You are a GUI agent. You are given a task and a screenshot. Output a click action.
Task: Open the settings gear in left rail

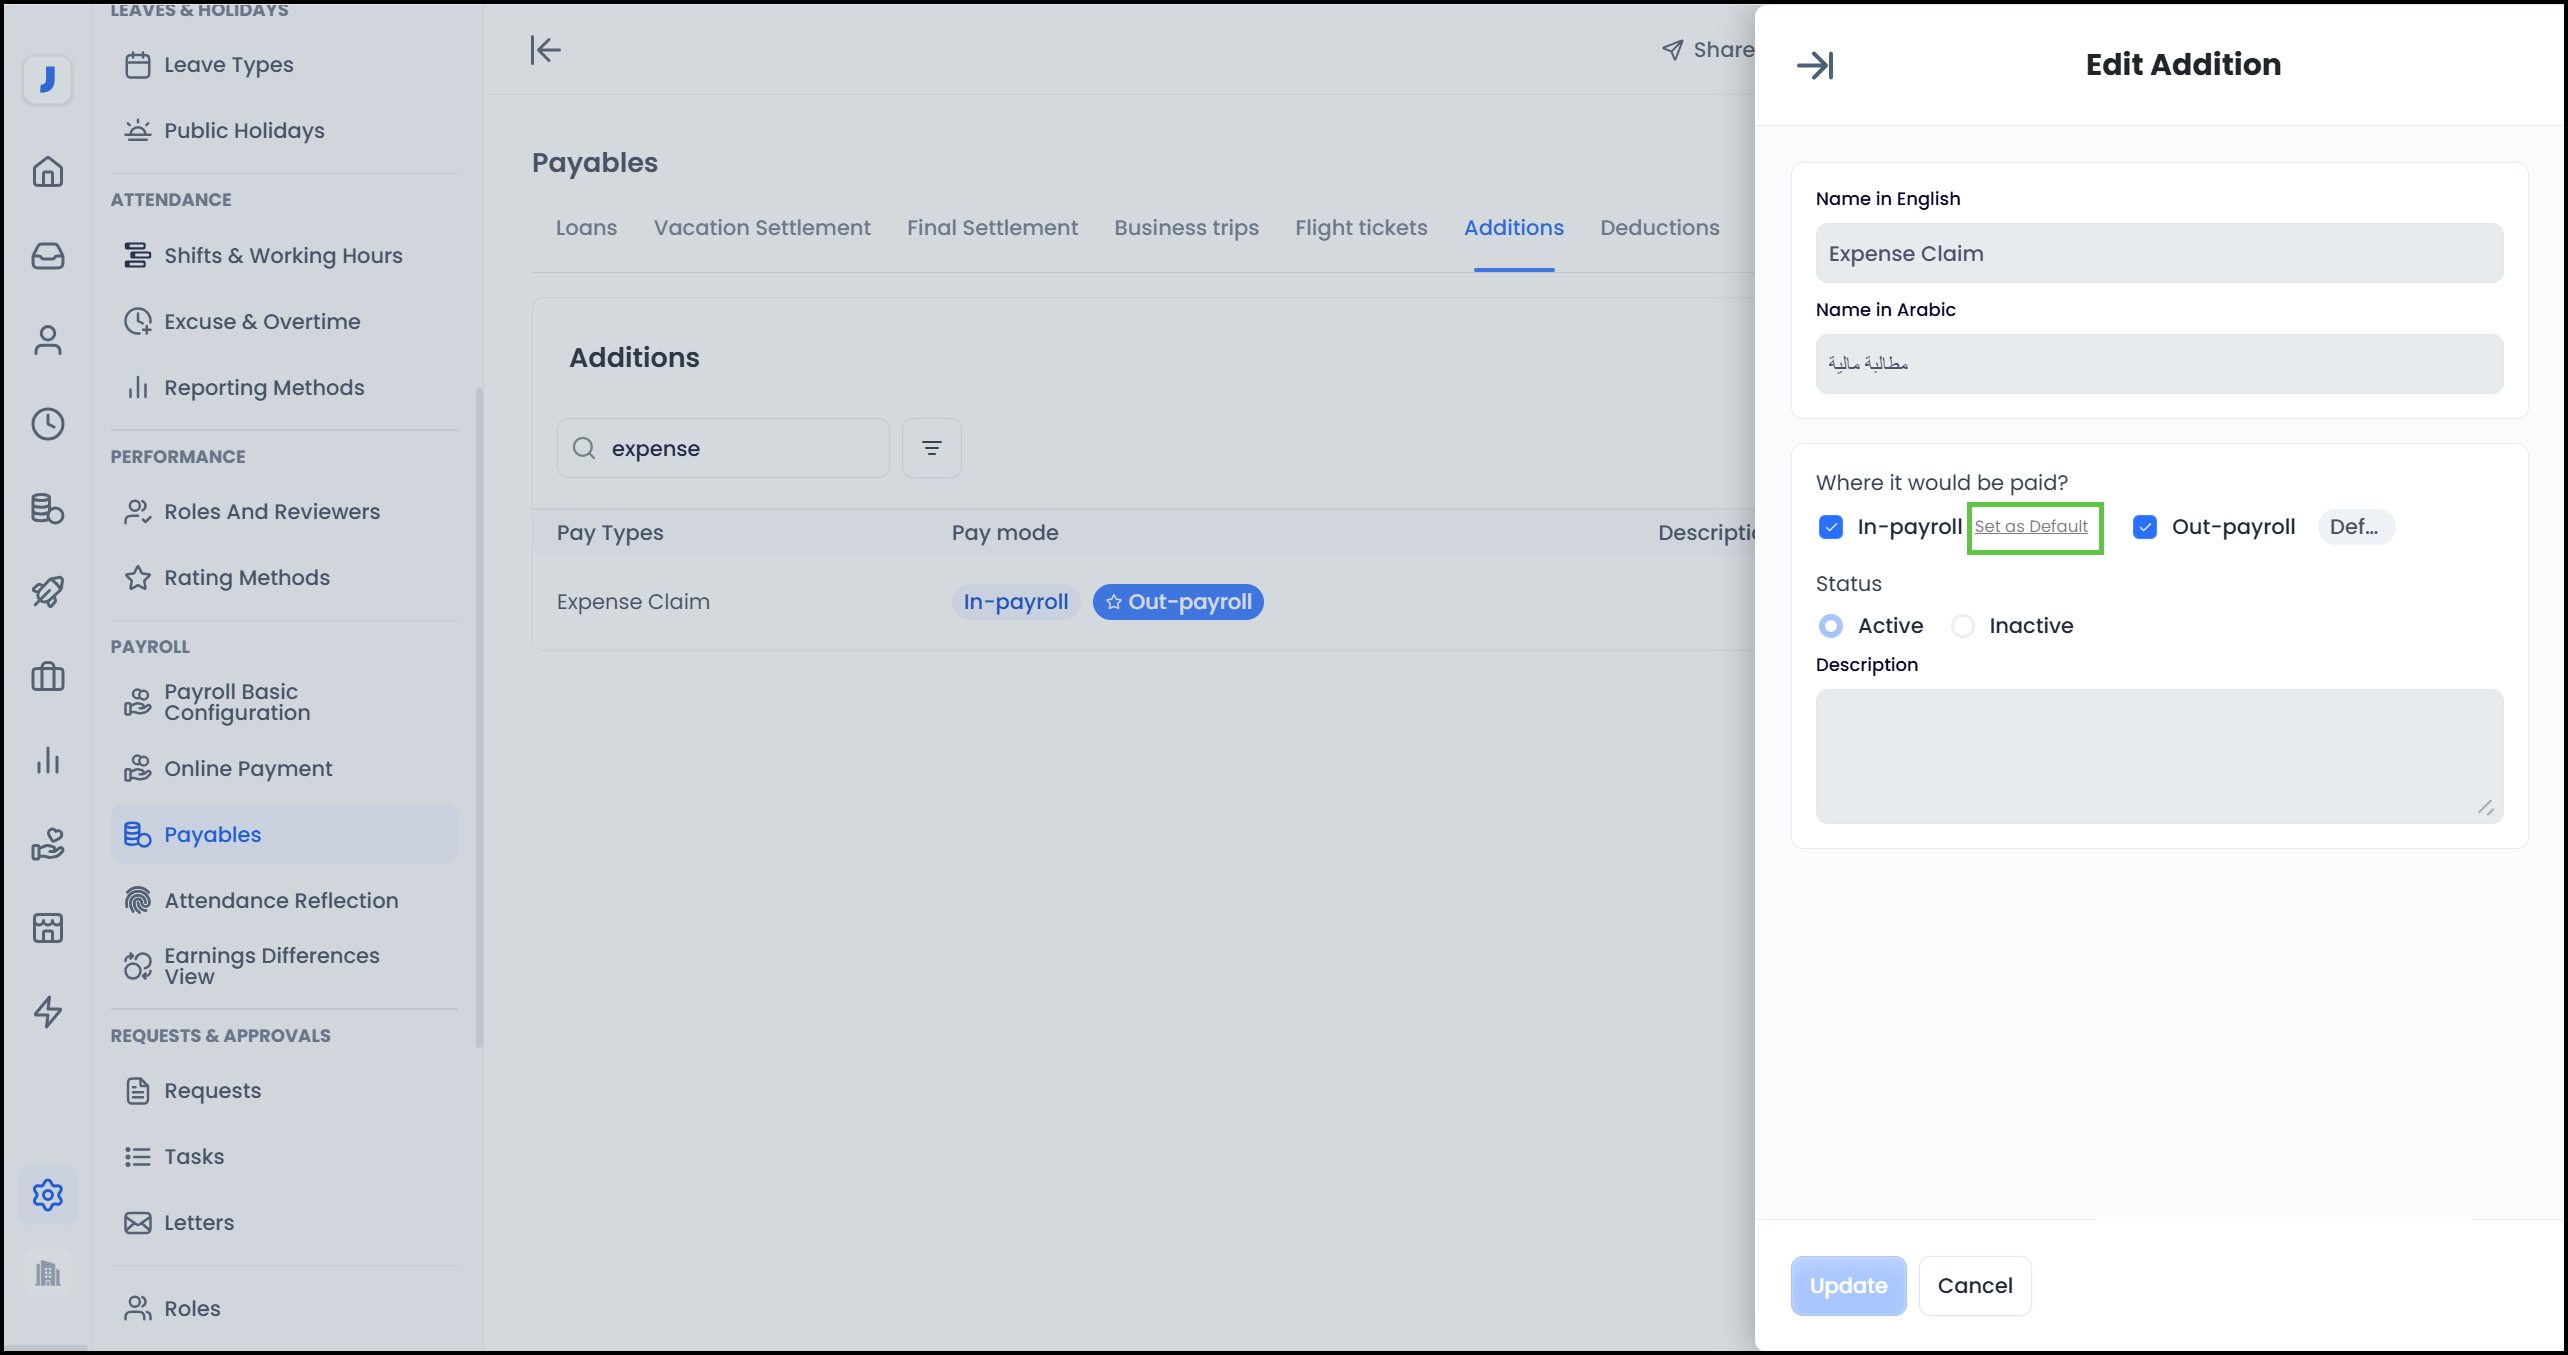(x=47, y=1195)
